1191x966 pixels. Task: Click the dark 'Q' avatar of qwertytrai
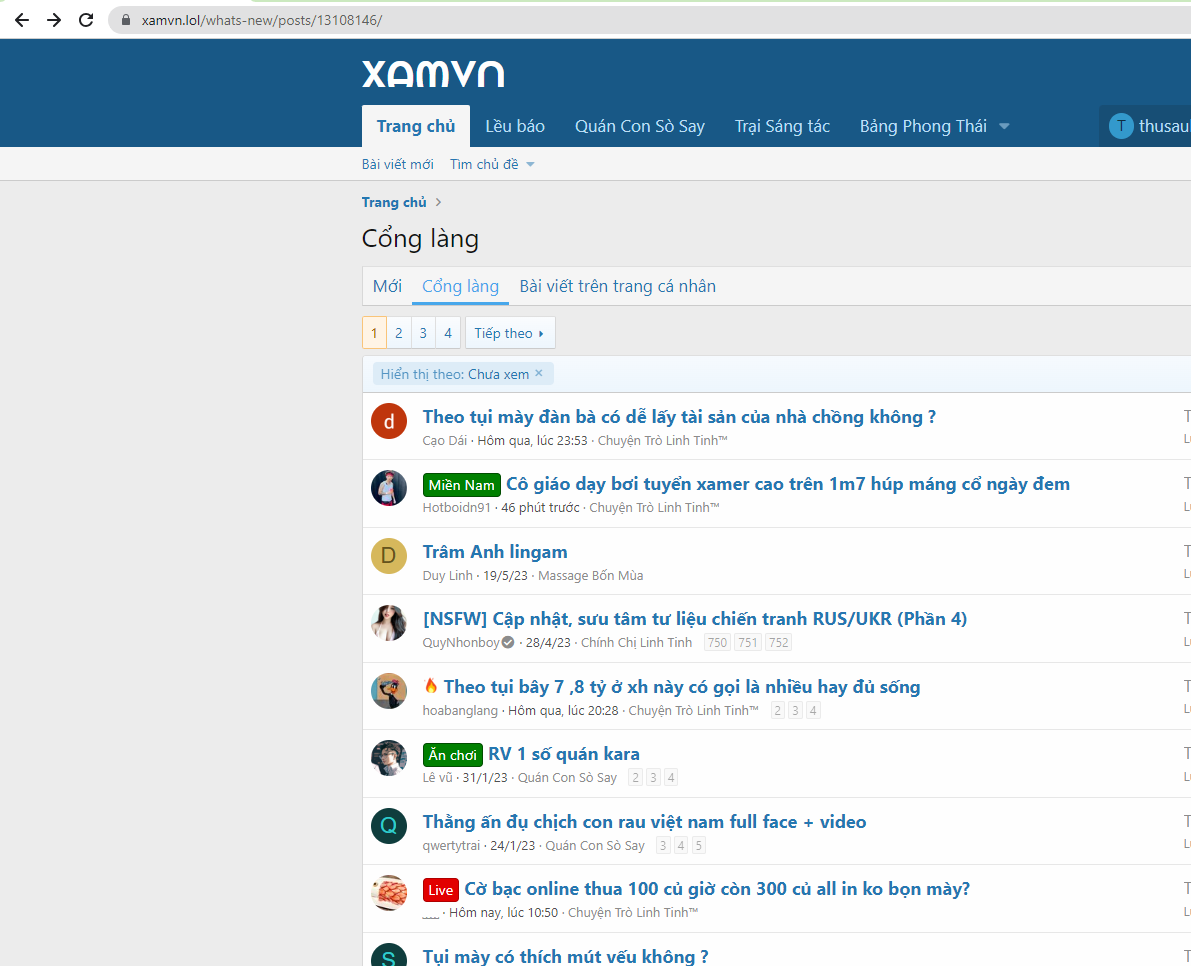(389, 826)
